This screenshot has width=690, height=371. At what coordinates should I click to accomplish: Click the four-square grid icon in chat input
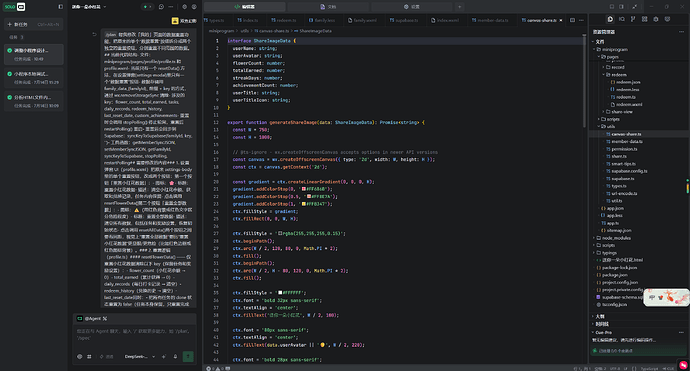pos(89,356)
